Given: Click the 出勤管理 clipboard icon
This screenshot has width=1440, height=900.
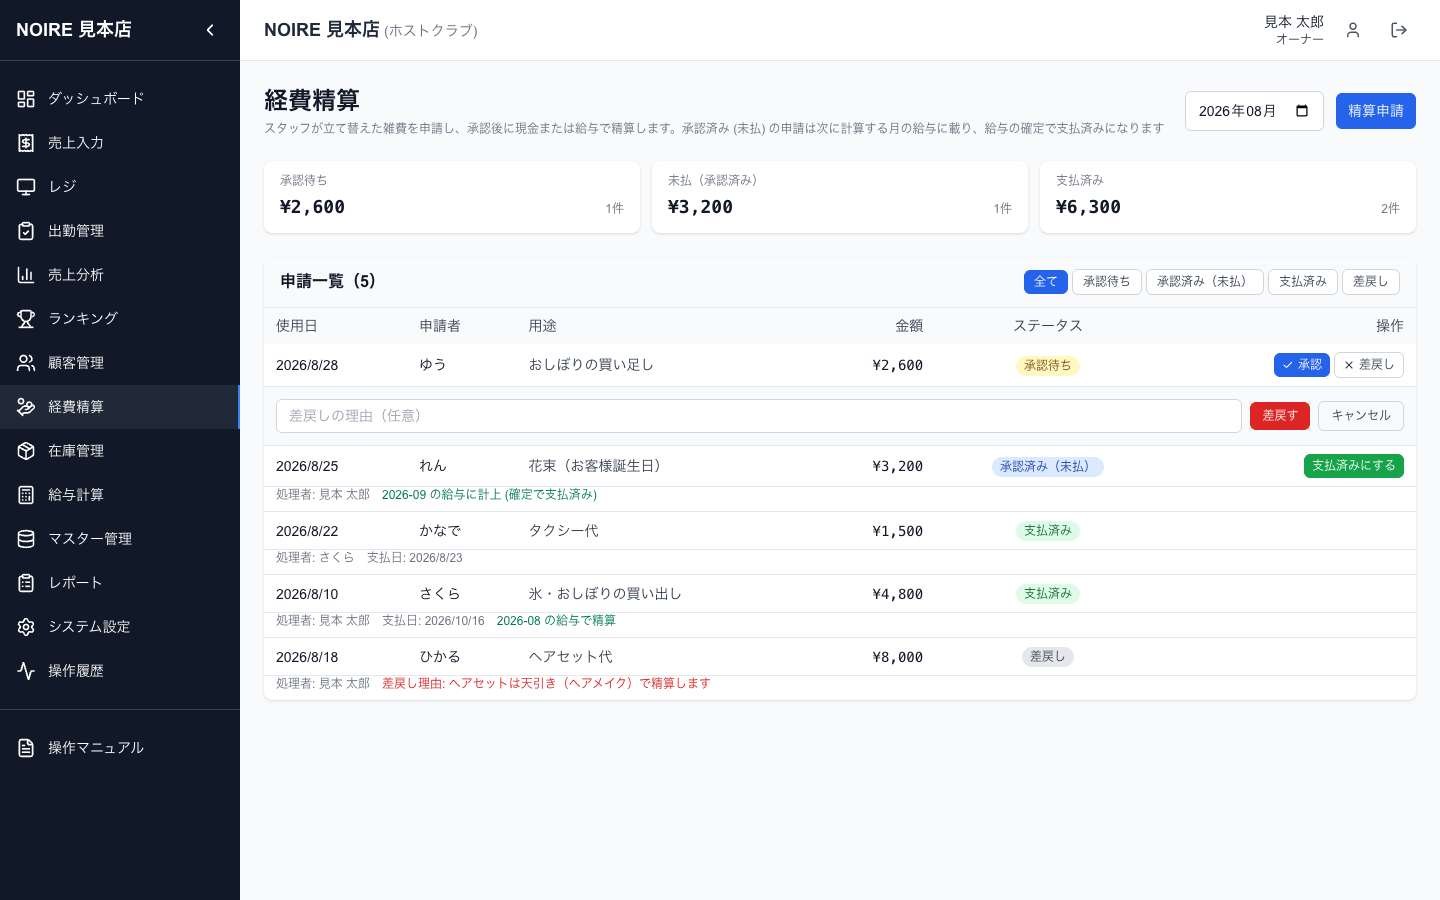Looking at the screenshot, I should tap(26, 231).
